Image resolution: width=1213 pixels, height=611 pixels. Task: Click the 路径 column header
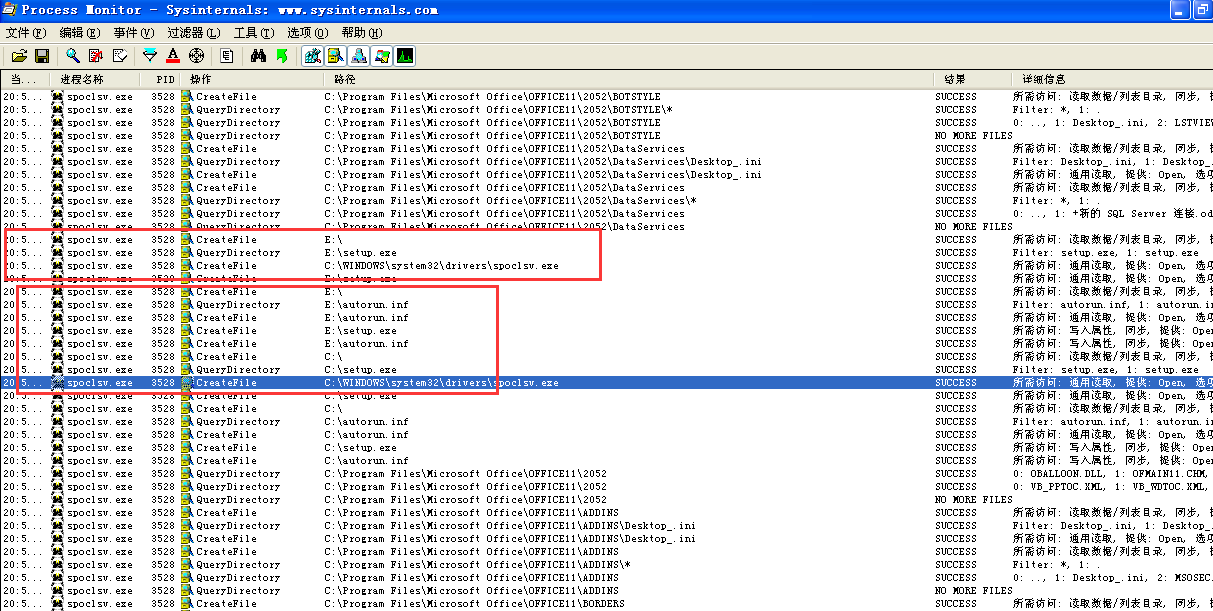point(345,79)
